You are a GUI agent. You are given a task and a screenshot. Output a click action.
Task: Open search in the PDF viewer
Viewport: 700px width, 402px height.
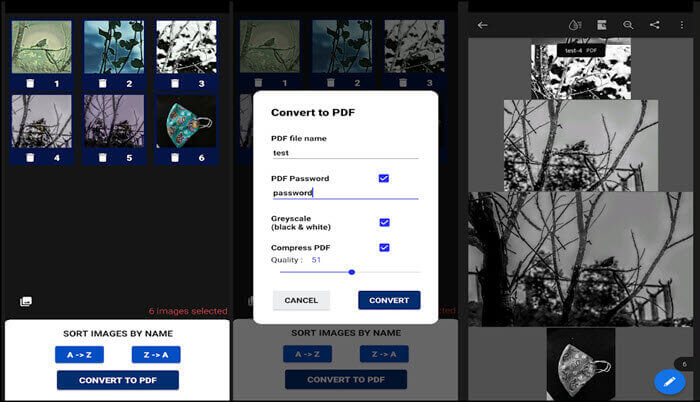628,25
